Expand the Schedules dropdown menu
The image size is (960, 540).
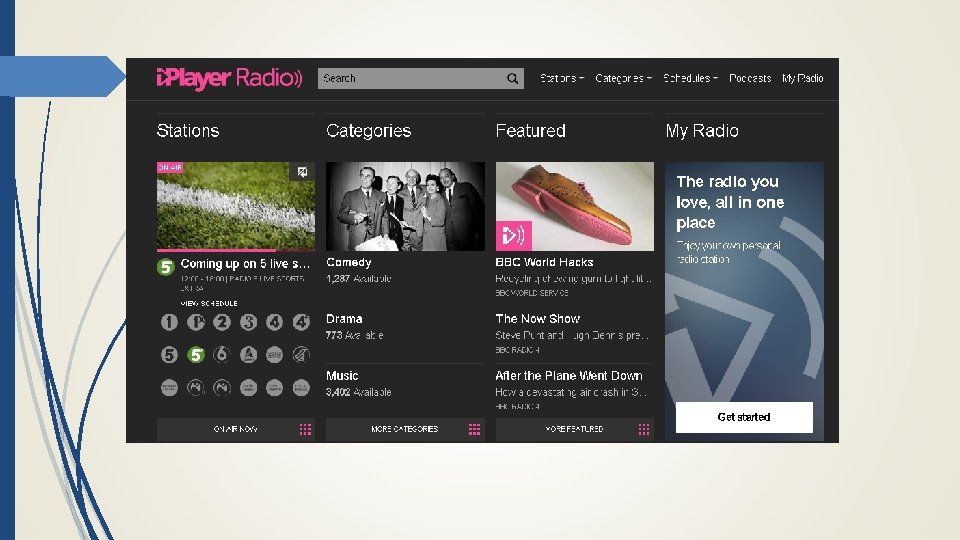691,78
